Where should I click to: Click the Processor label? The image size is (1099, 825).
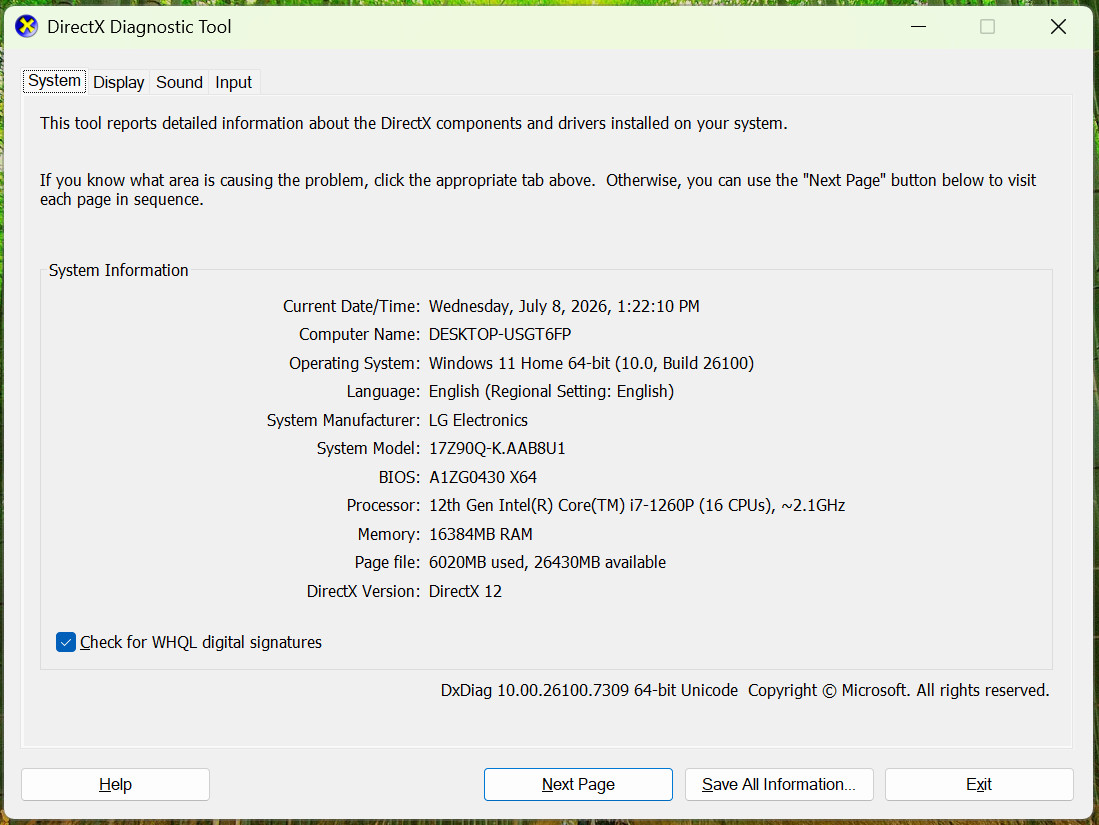pos(383,505)
